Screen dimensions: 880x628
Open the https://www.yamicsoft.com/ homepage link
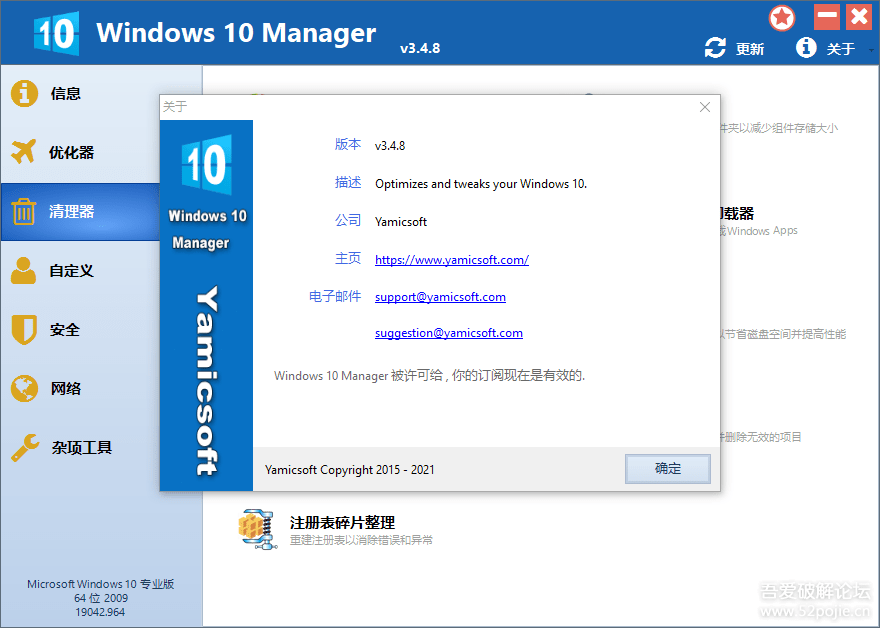[x=452, y=260]
